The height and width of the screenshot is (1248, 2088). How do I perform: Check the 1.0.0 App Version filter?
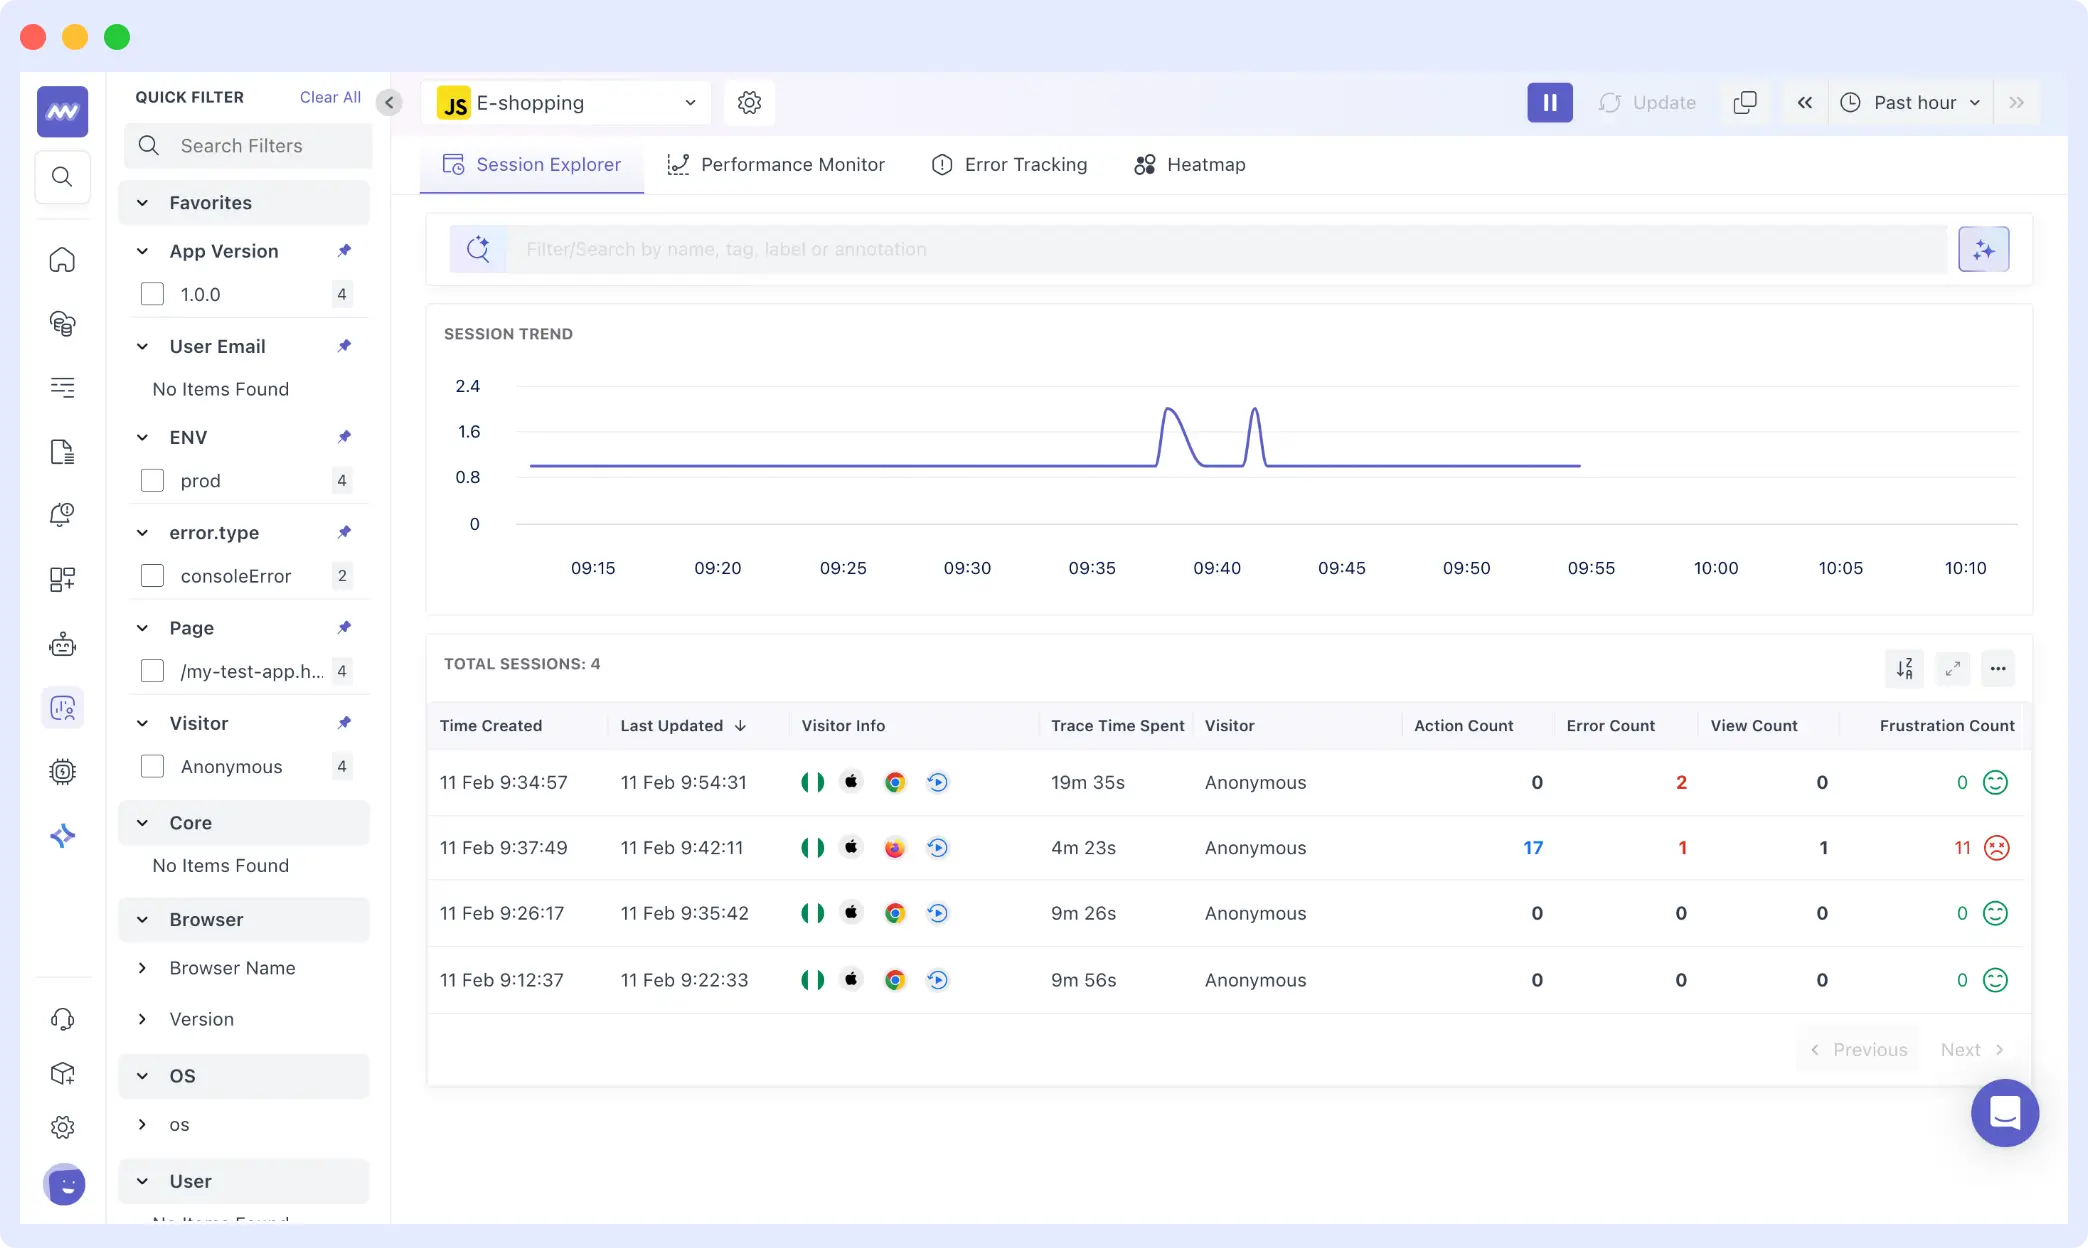pyautogui.click(x=152, y=294)
